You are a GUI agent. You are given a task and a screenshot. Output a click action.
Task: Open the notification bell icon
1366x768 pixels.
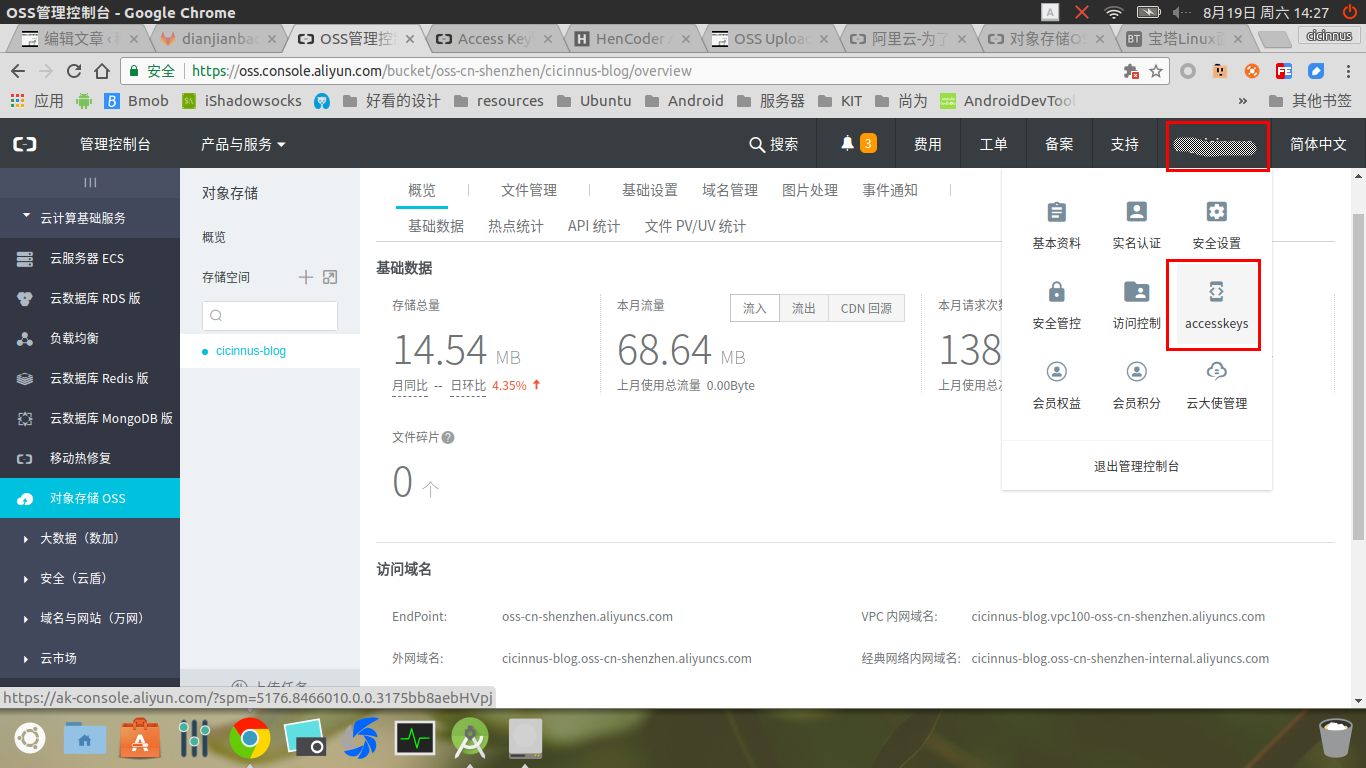click(x=848, y=144)
